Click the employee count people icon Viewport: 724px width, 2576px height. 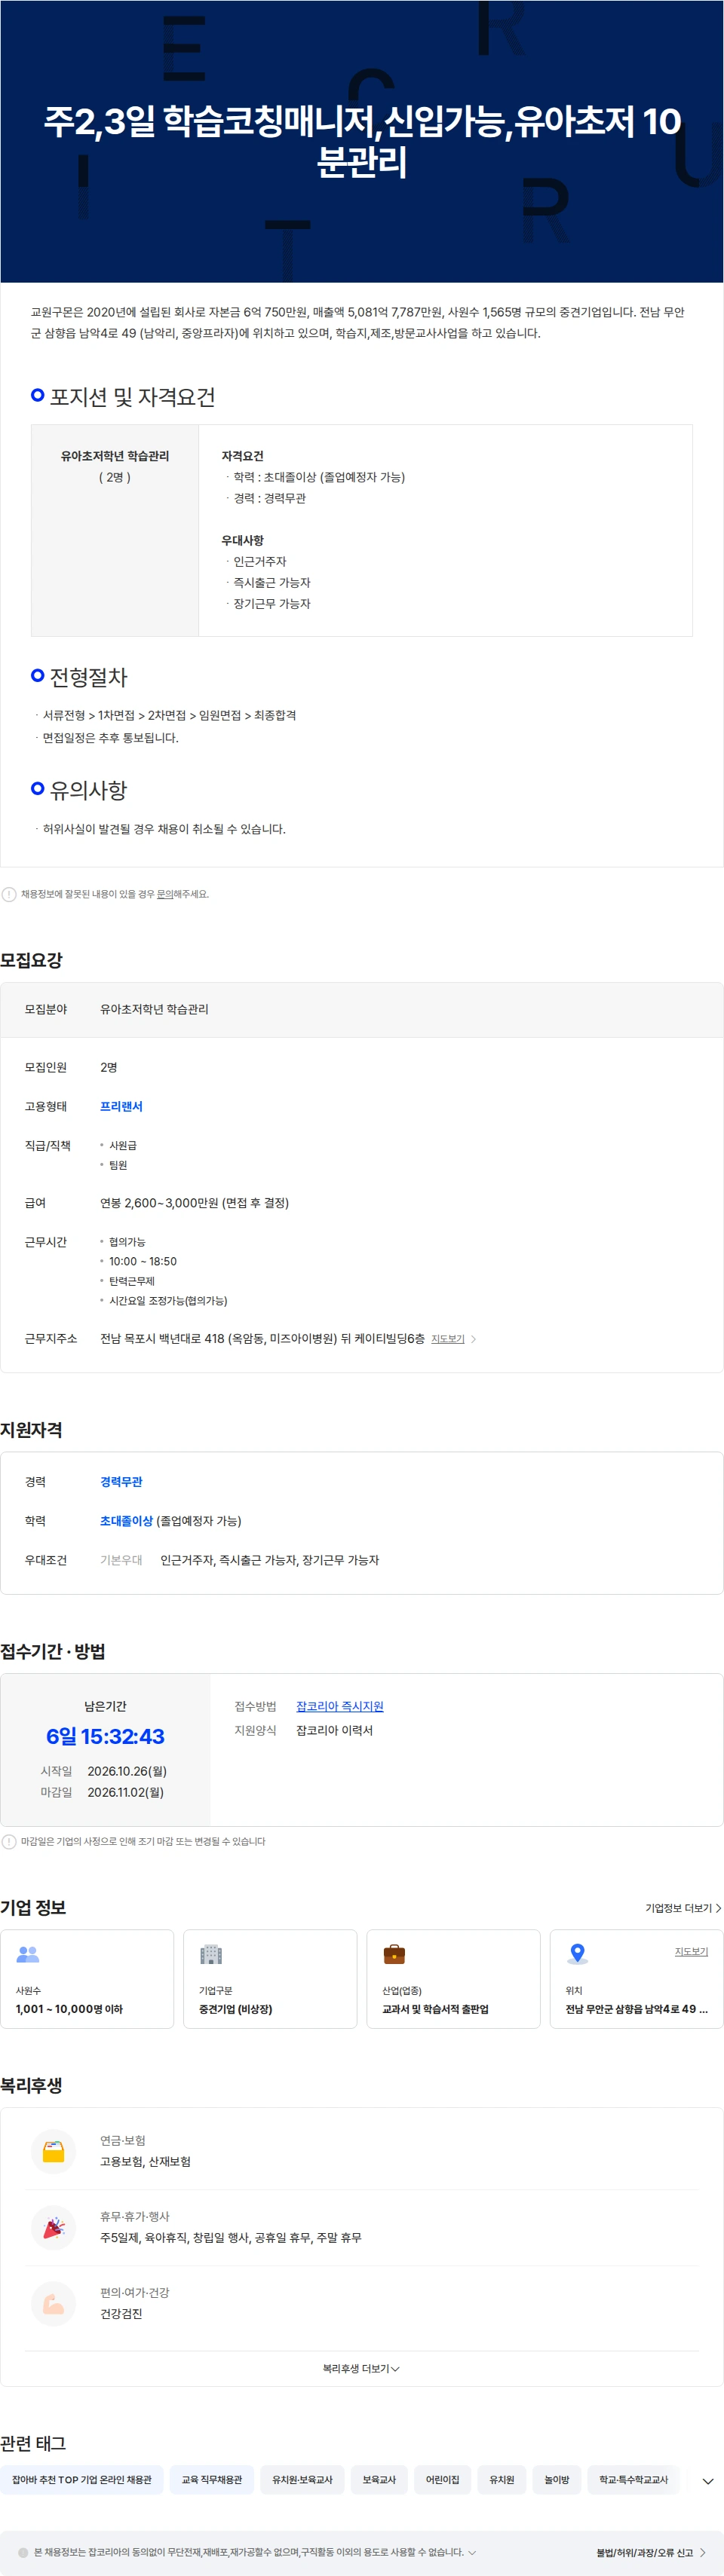point(28,1953)
